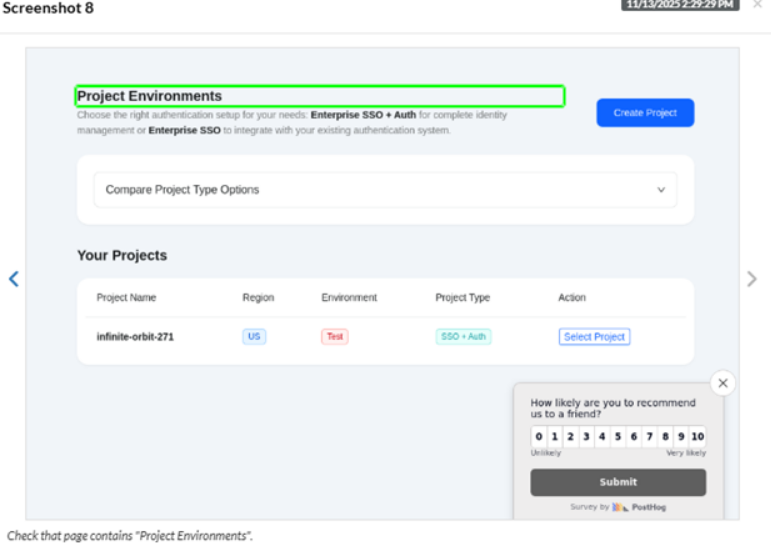Image resolution: width=771 pixels, height=543 pixels.
Task: Submit the recommendation survey
Action: point(617,482)
